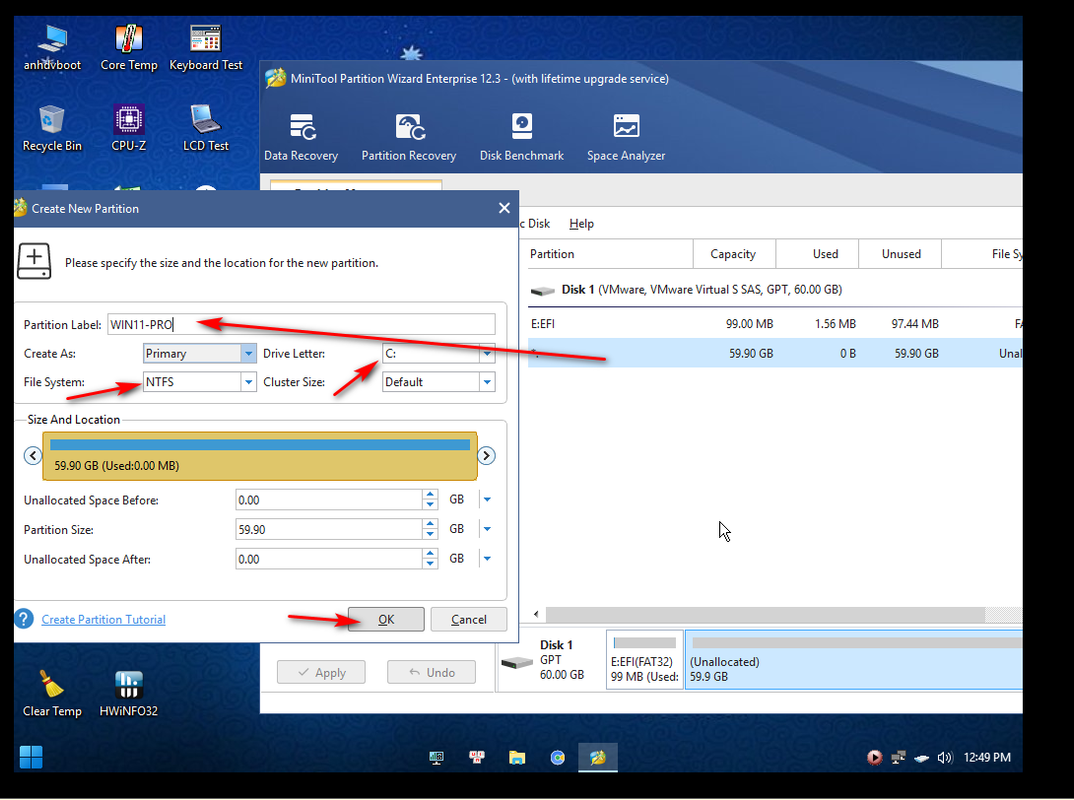This screenshot has height=800, width=1074.
Task: Open the Chrome browser taskbar icon
Action: click(558, 757)
